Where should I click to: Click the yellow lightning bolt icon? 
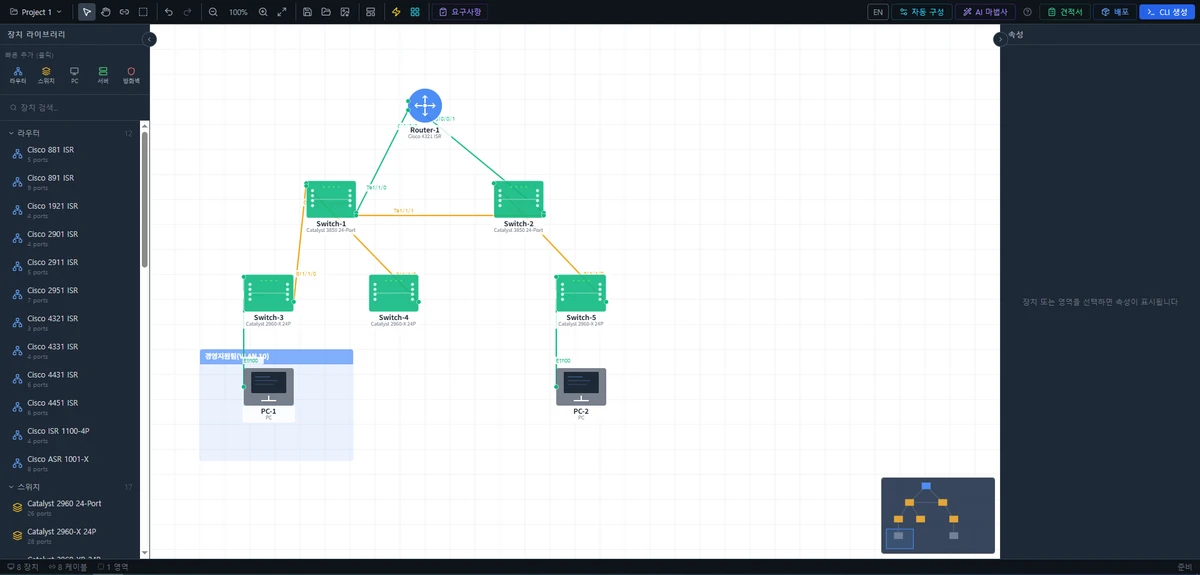pyautogui.click(x=396, y=12)
